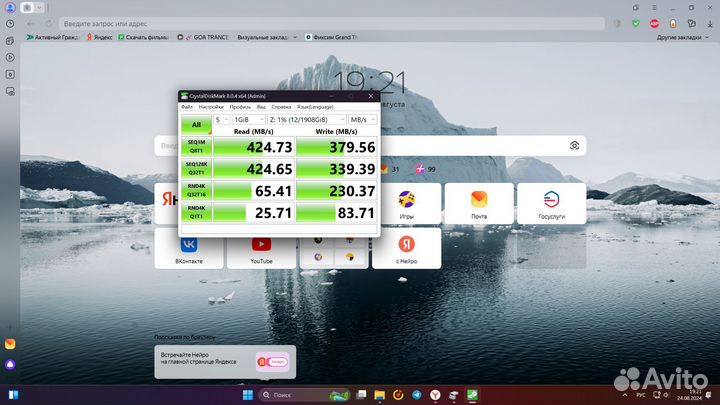Open the Справка menu in CrystalDiskMark
This screenshot has width=720, height=405.
point(281,107)
